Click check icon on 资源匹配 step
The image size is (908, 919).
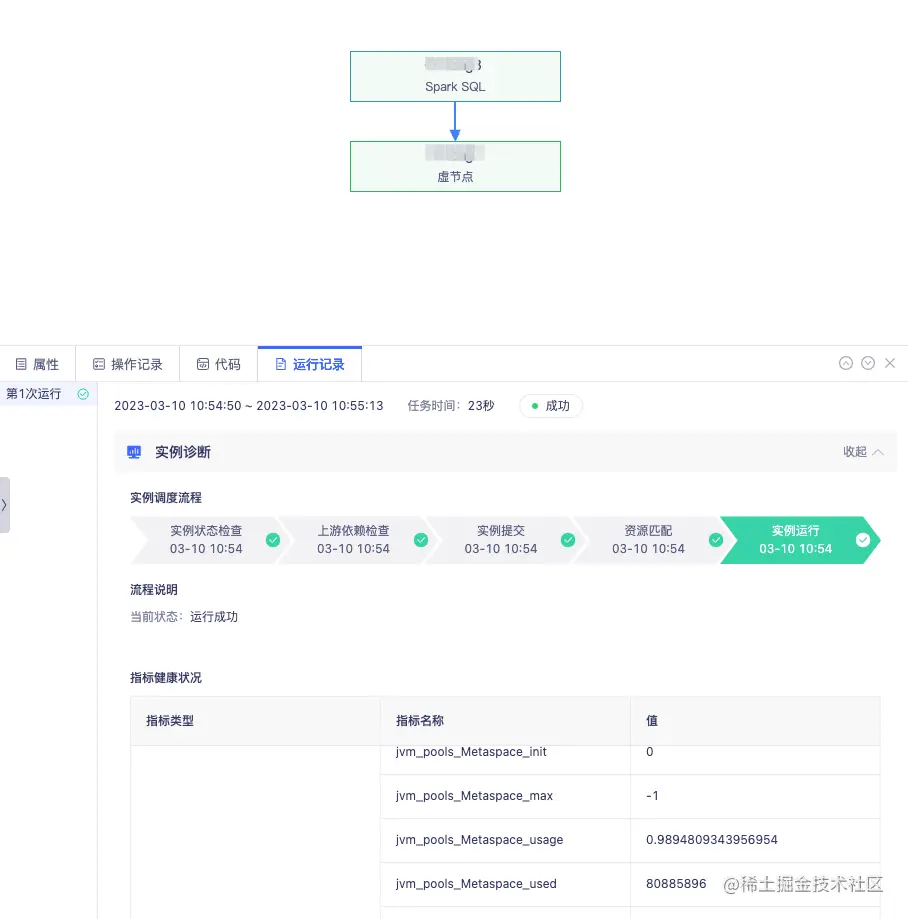716,540
